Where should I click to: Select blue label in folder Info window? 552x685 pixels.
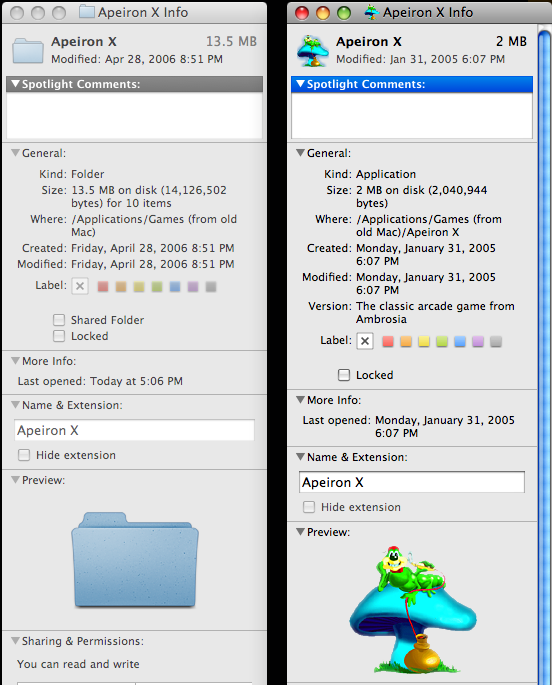click(175, 287)
